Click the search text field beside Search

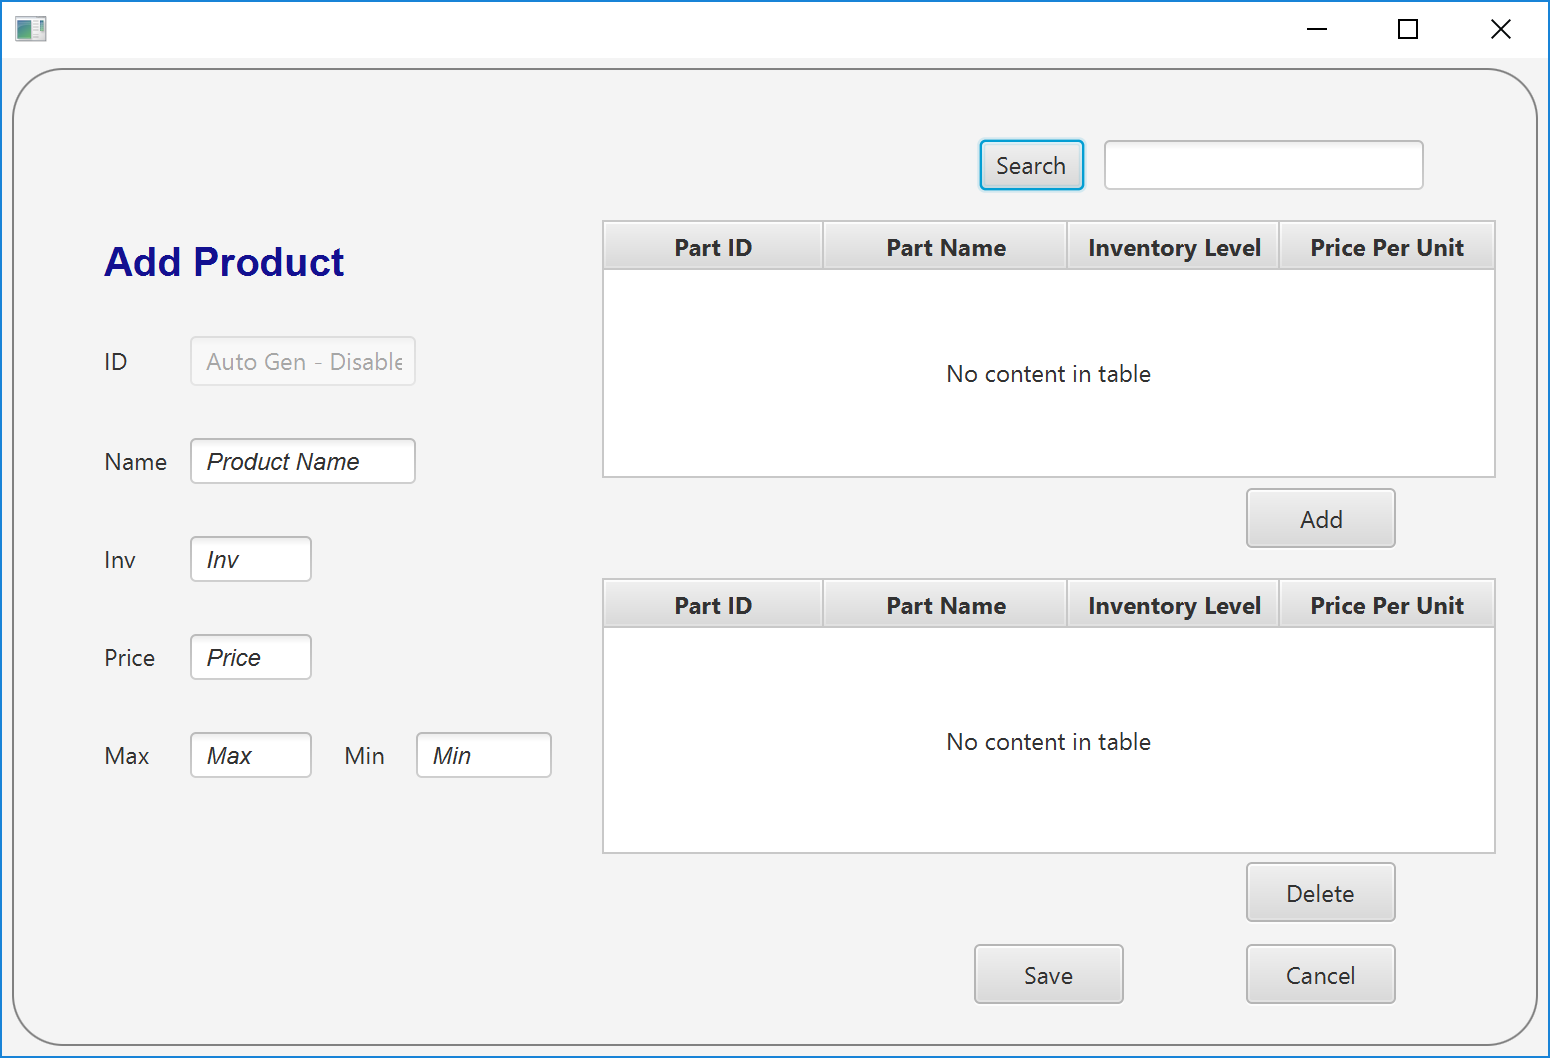1262,164
